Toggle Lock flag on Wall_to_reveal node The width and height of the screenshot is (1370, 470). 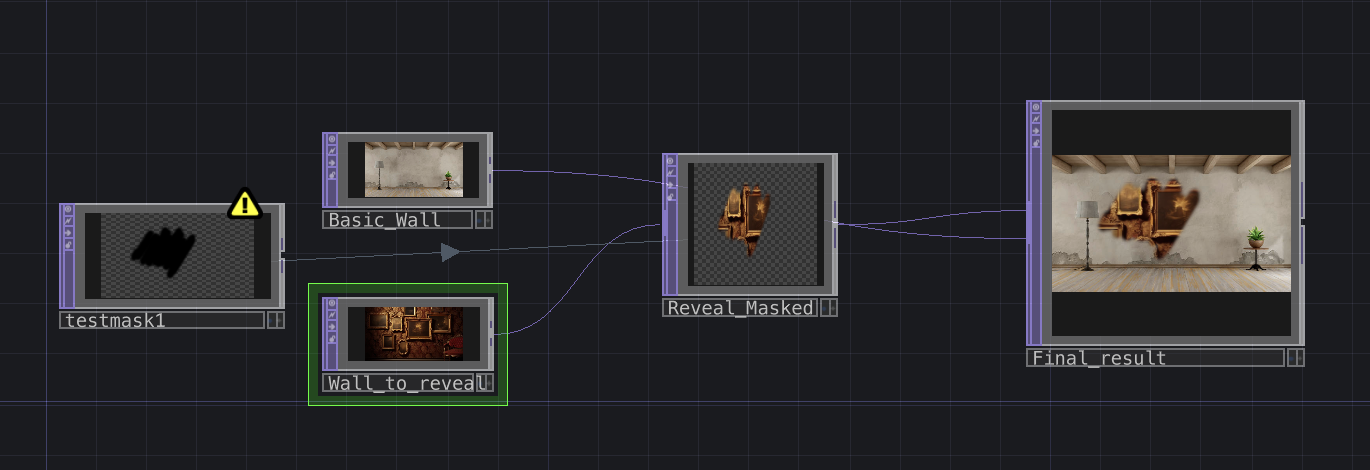(x=331, y=339)
